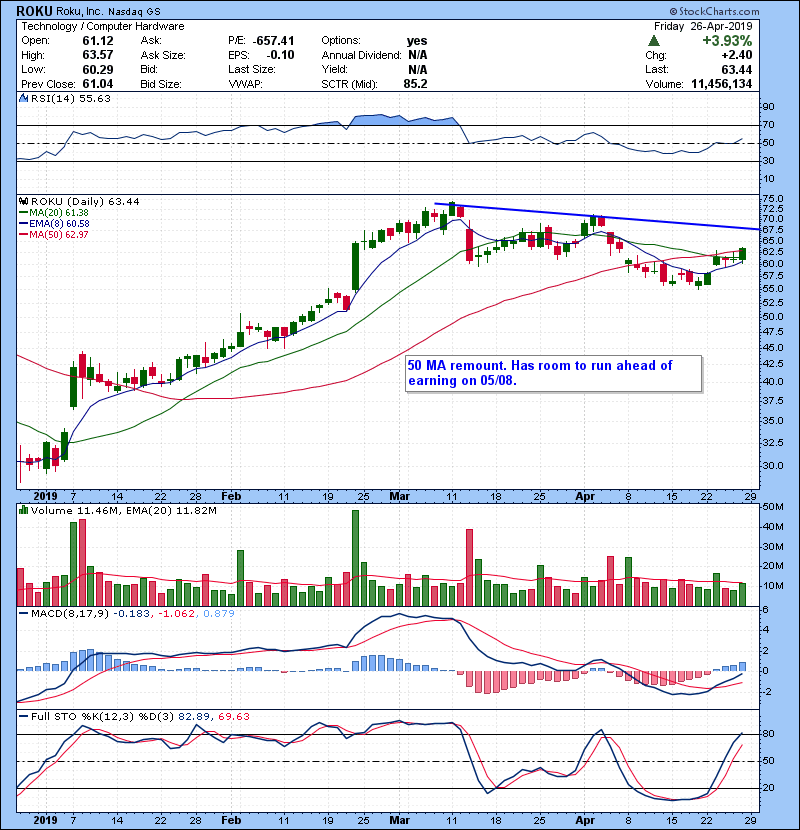Click the MACD(8,17,9) indicator label
800x830 pixels.
pyautogui.click(x=70, y=614)
